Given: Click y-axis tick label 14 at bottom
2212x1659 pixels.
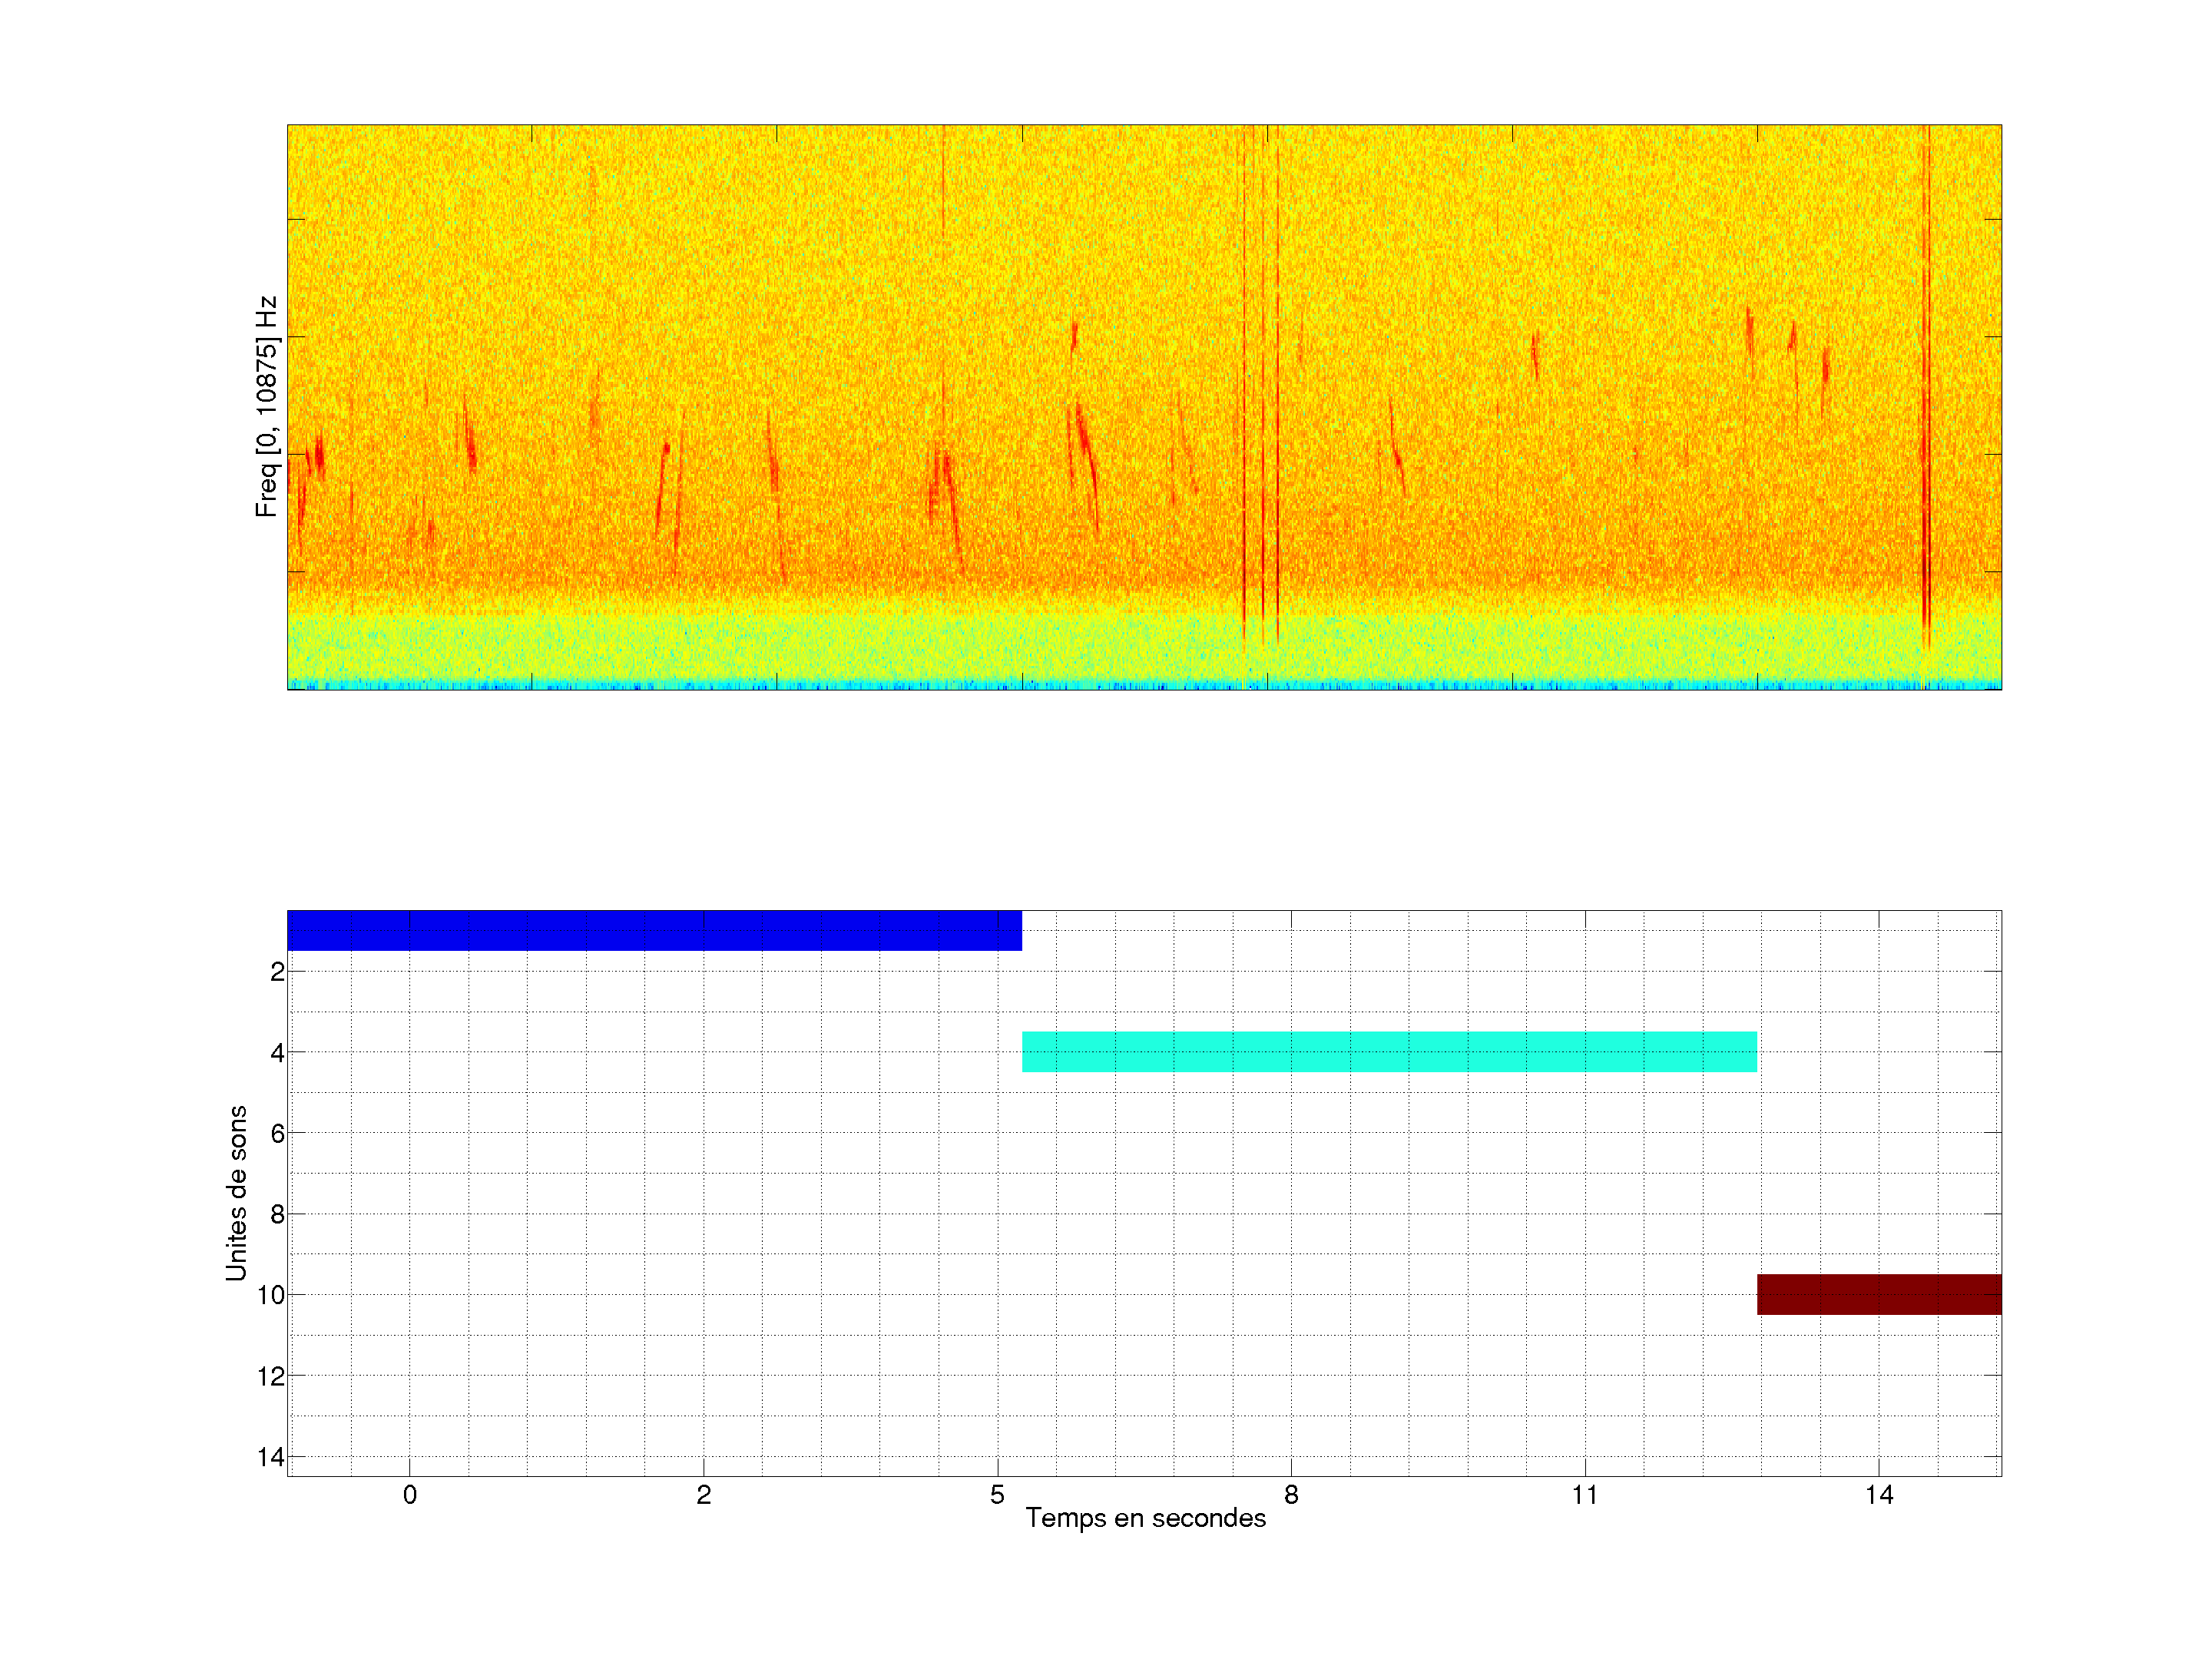Looking at the screenshot, I should (x=271, y=1457).
